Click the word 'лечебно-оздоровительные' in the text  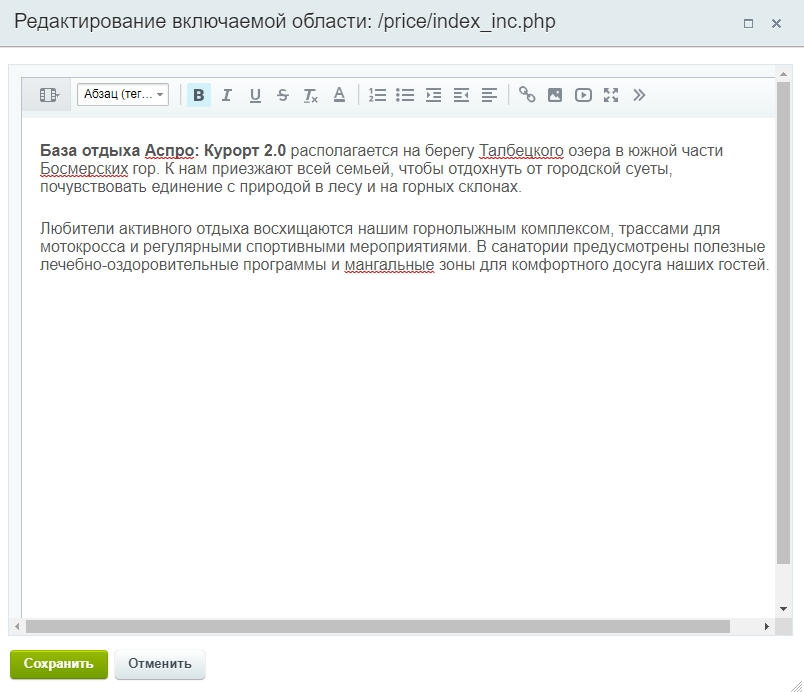pyautogui.click(x=139, y=265)
